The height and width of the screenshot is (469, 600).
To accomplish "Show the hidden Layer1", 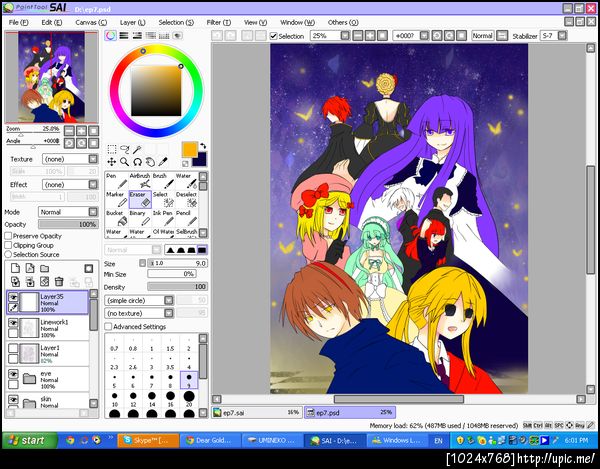I will point(13,348).
